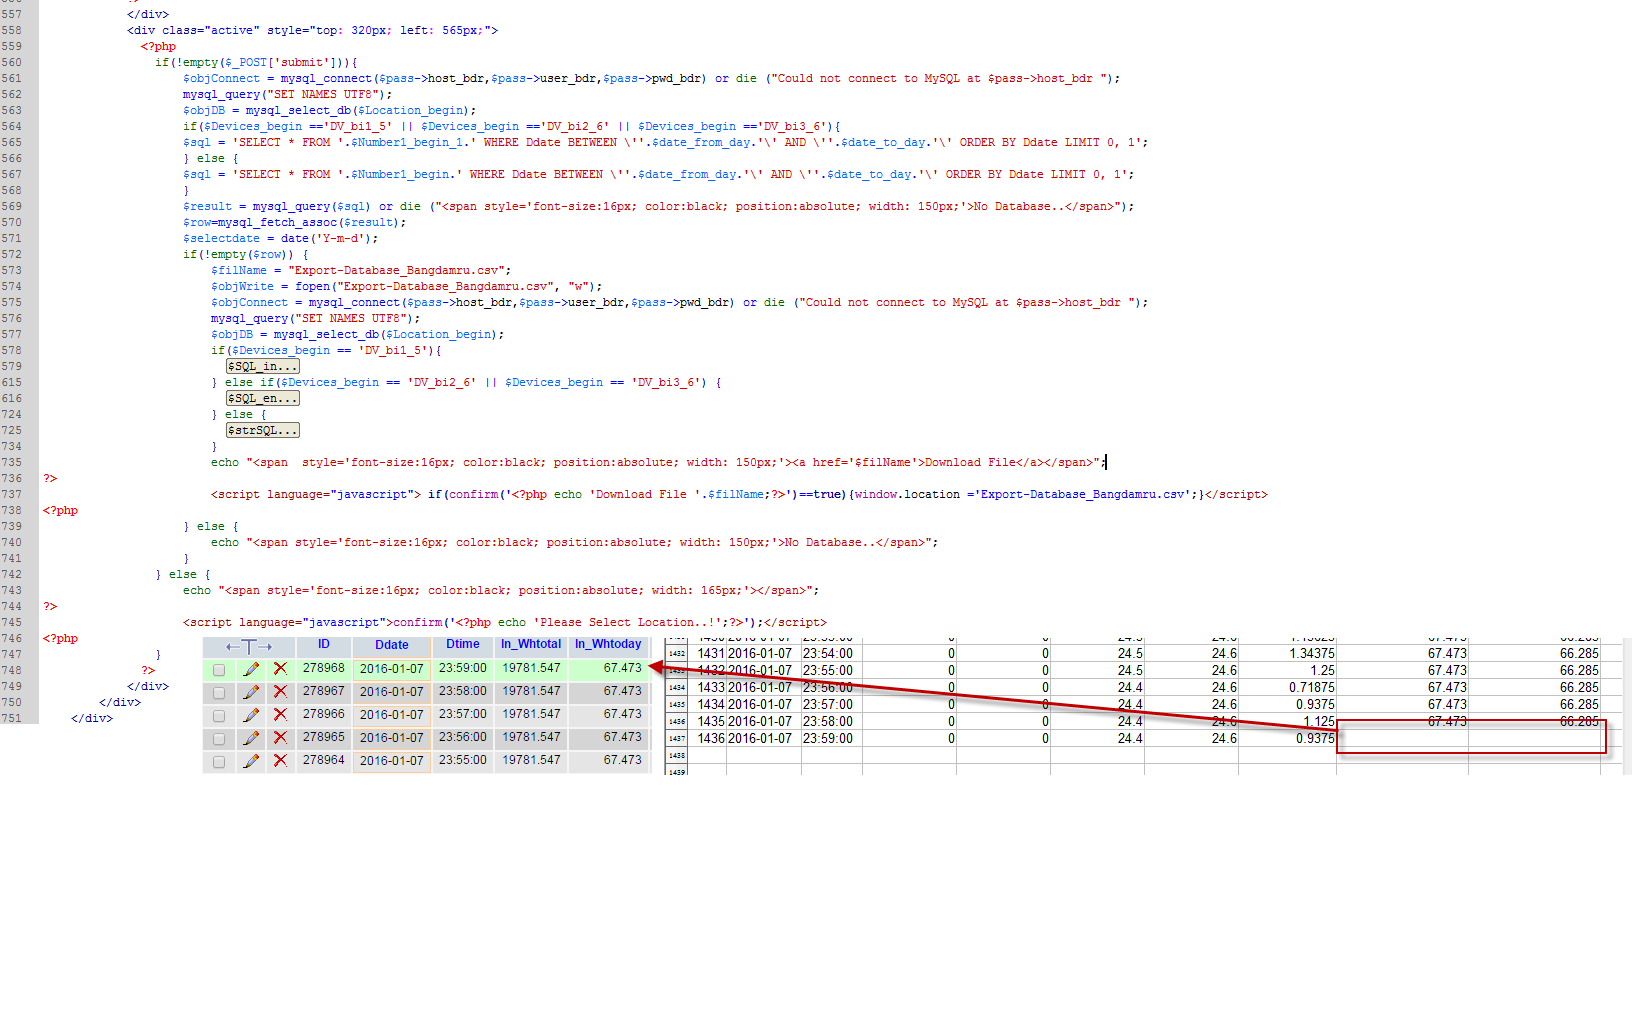Click line number 615 in code gutter

(12, 382)
